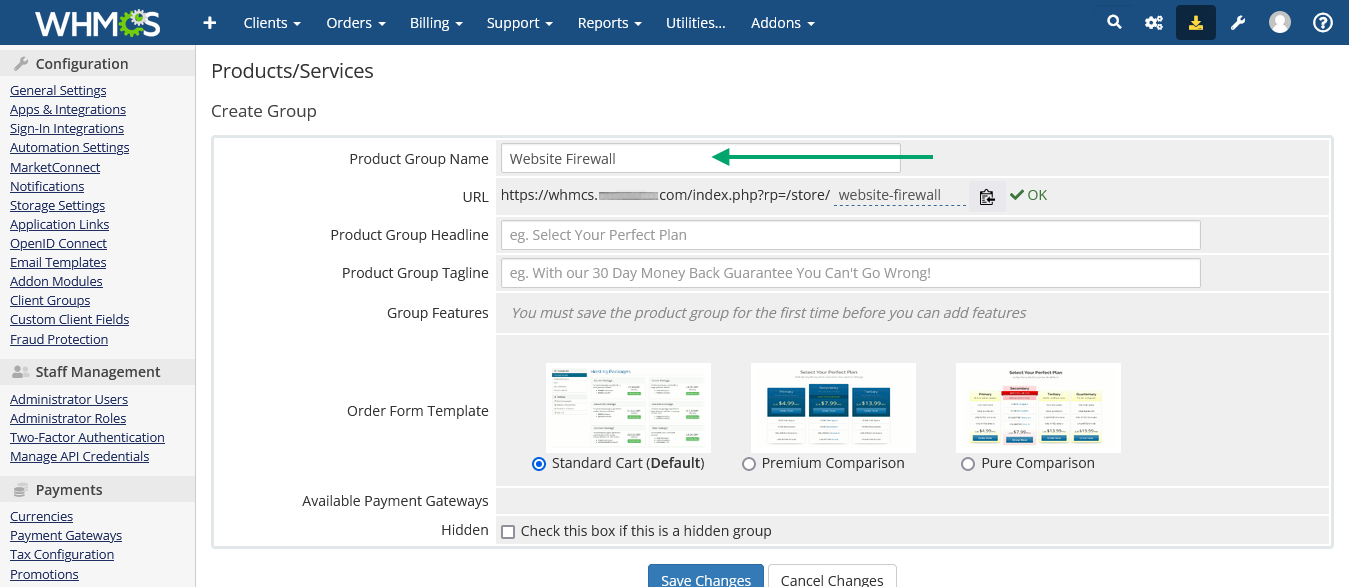Click the Premium Comparison template thumbnail

(x=833, y=407)
